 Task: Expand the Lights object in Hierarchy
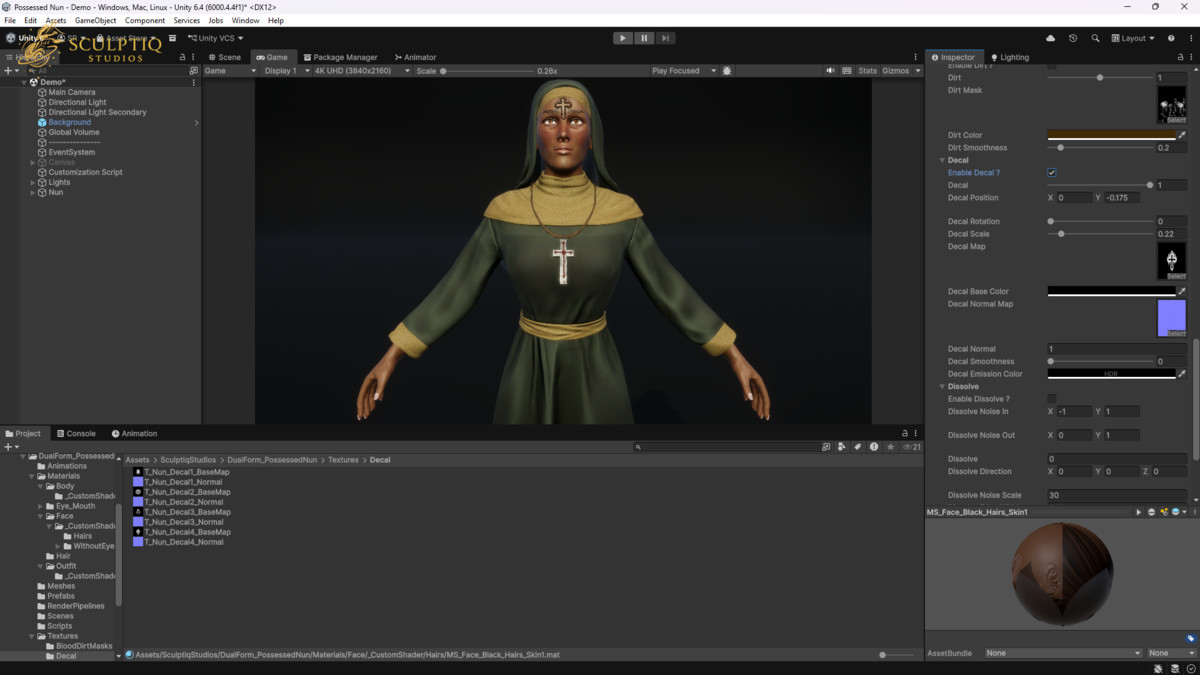point(32,182)
